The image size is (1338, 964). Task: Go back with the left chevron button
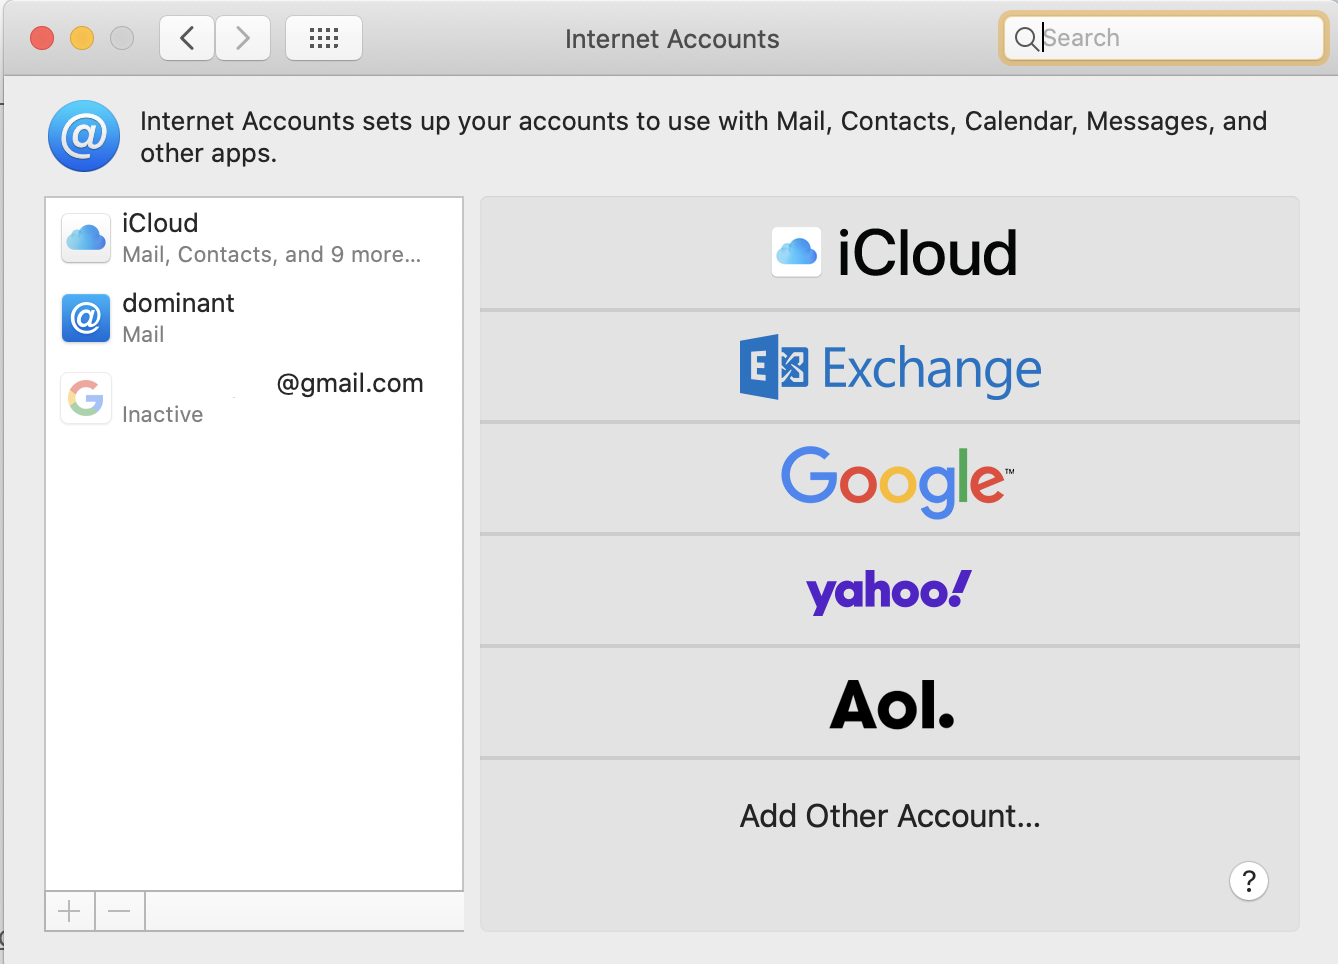[187, 39]
